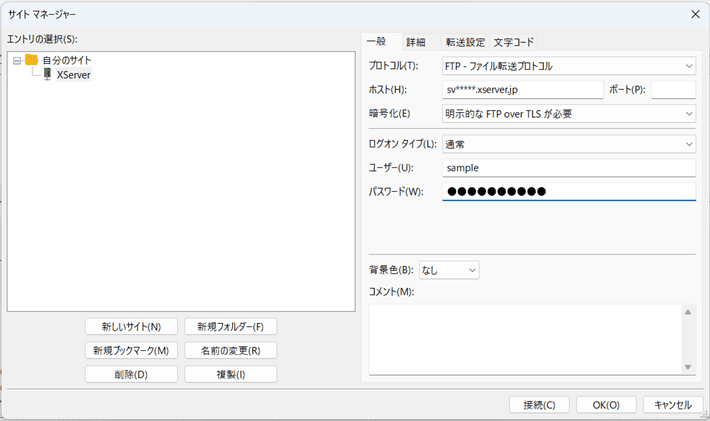This screenshot has height=421, width=710.
Task: Close the サイト マネージャー dialog
Action: pos(696,14)
